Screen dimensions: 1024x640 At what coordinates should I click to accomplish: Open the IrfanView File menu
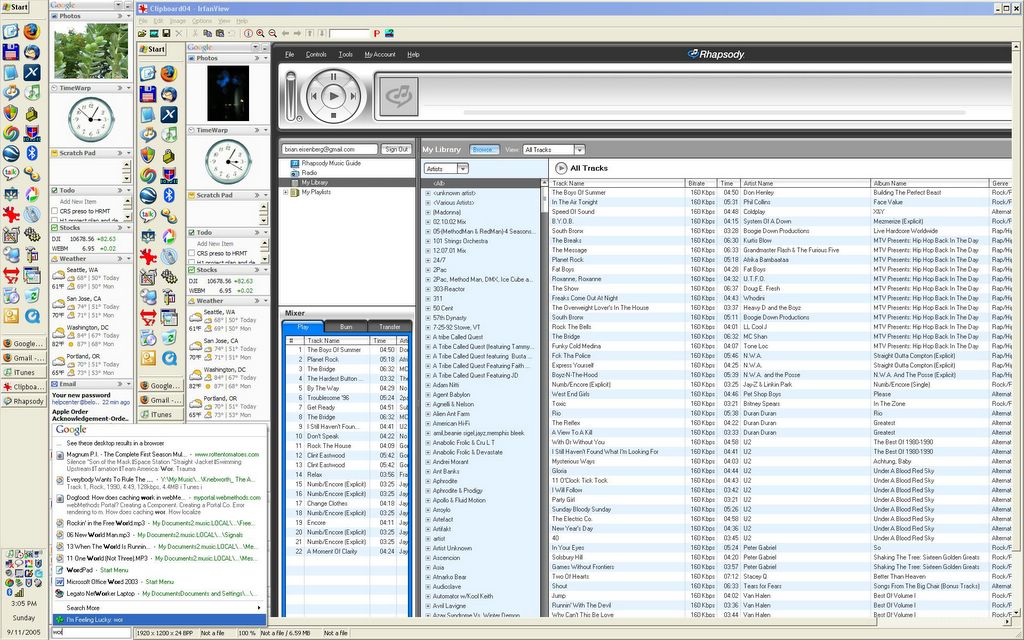143,21
